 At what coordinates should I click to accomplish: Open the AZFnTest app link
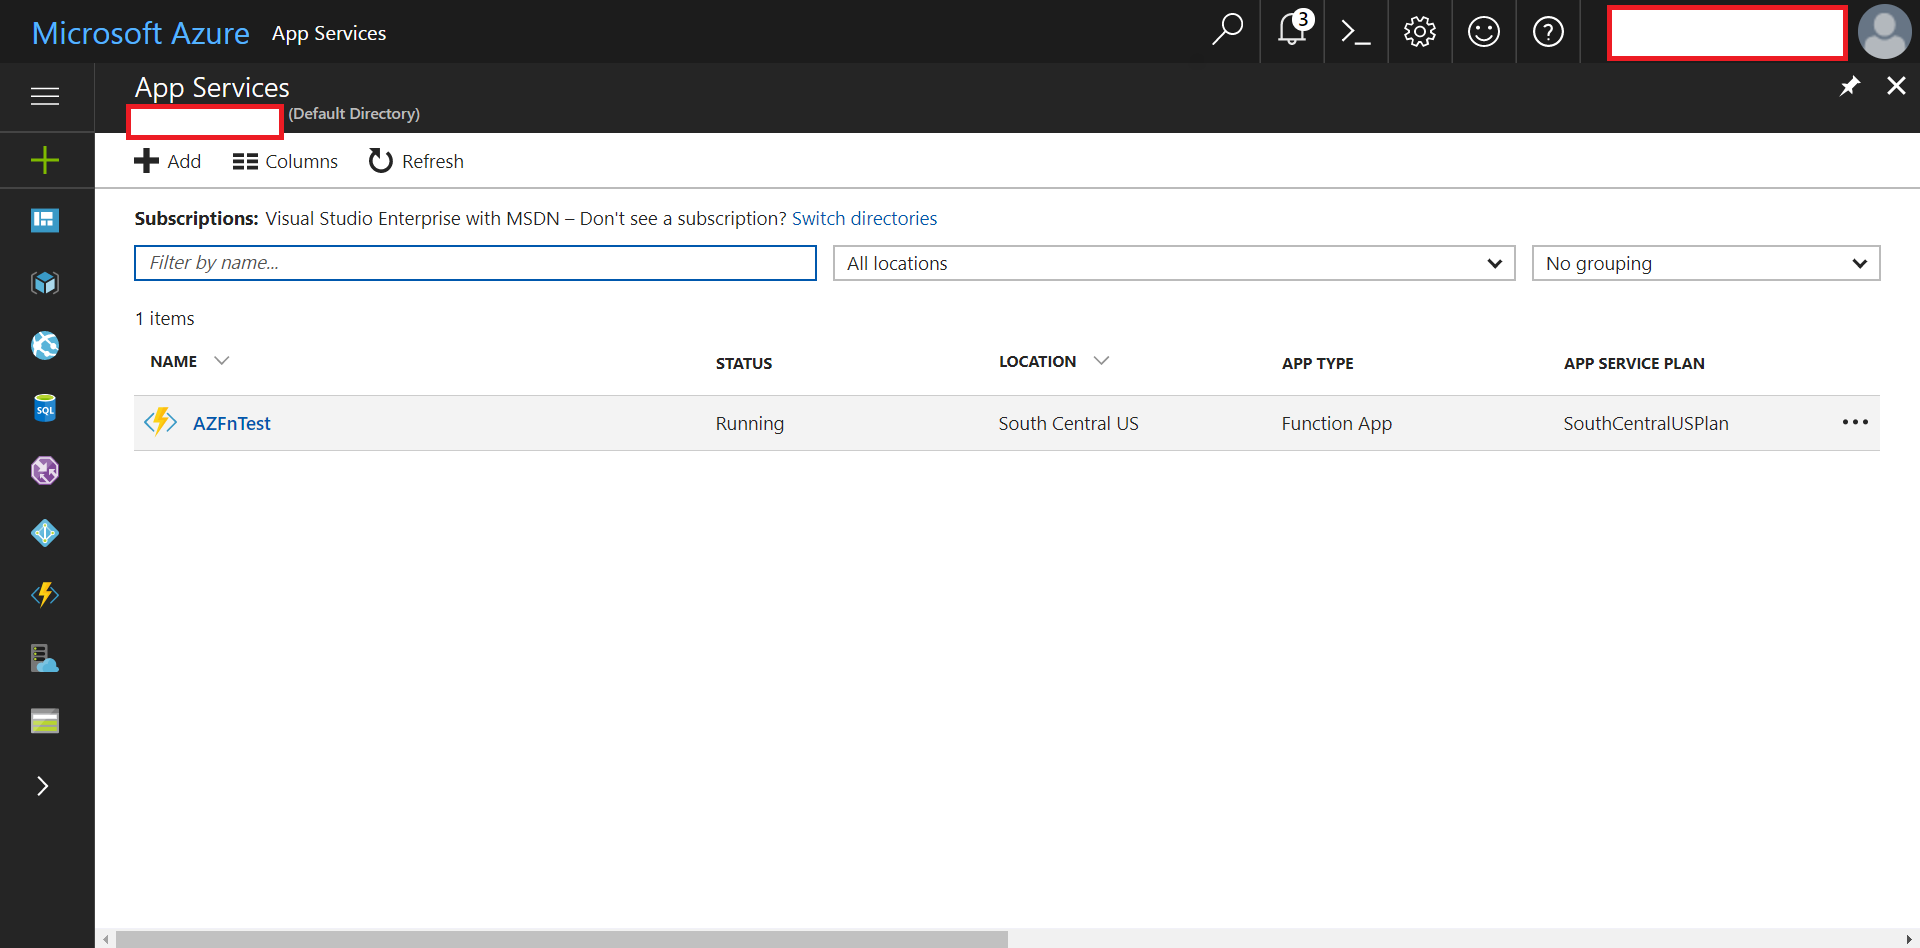pos(232,423)
